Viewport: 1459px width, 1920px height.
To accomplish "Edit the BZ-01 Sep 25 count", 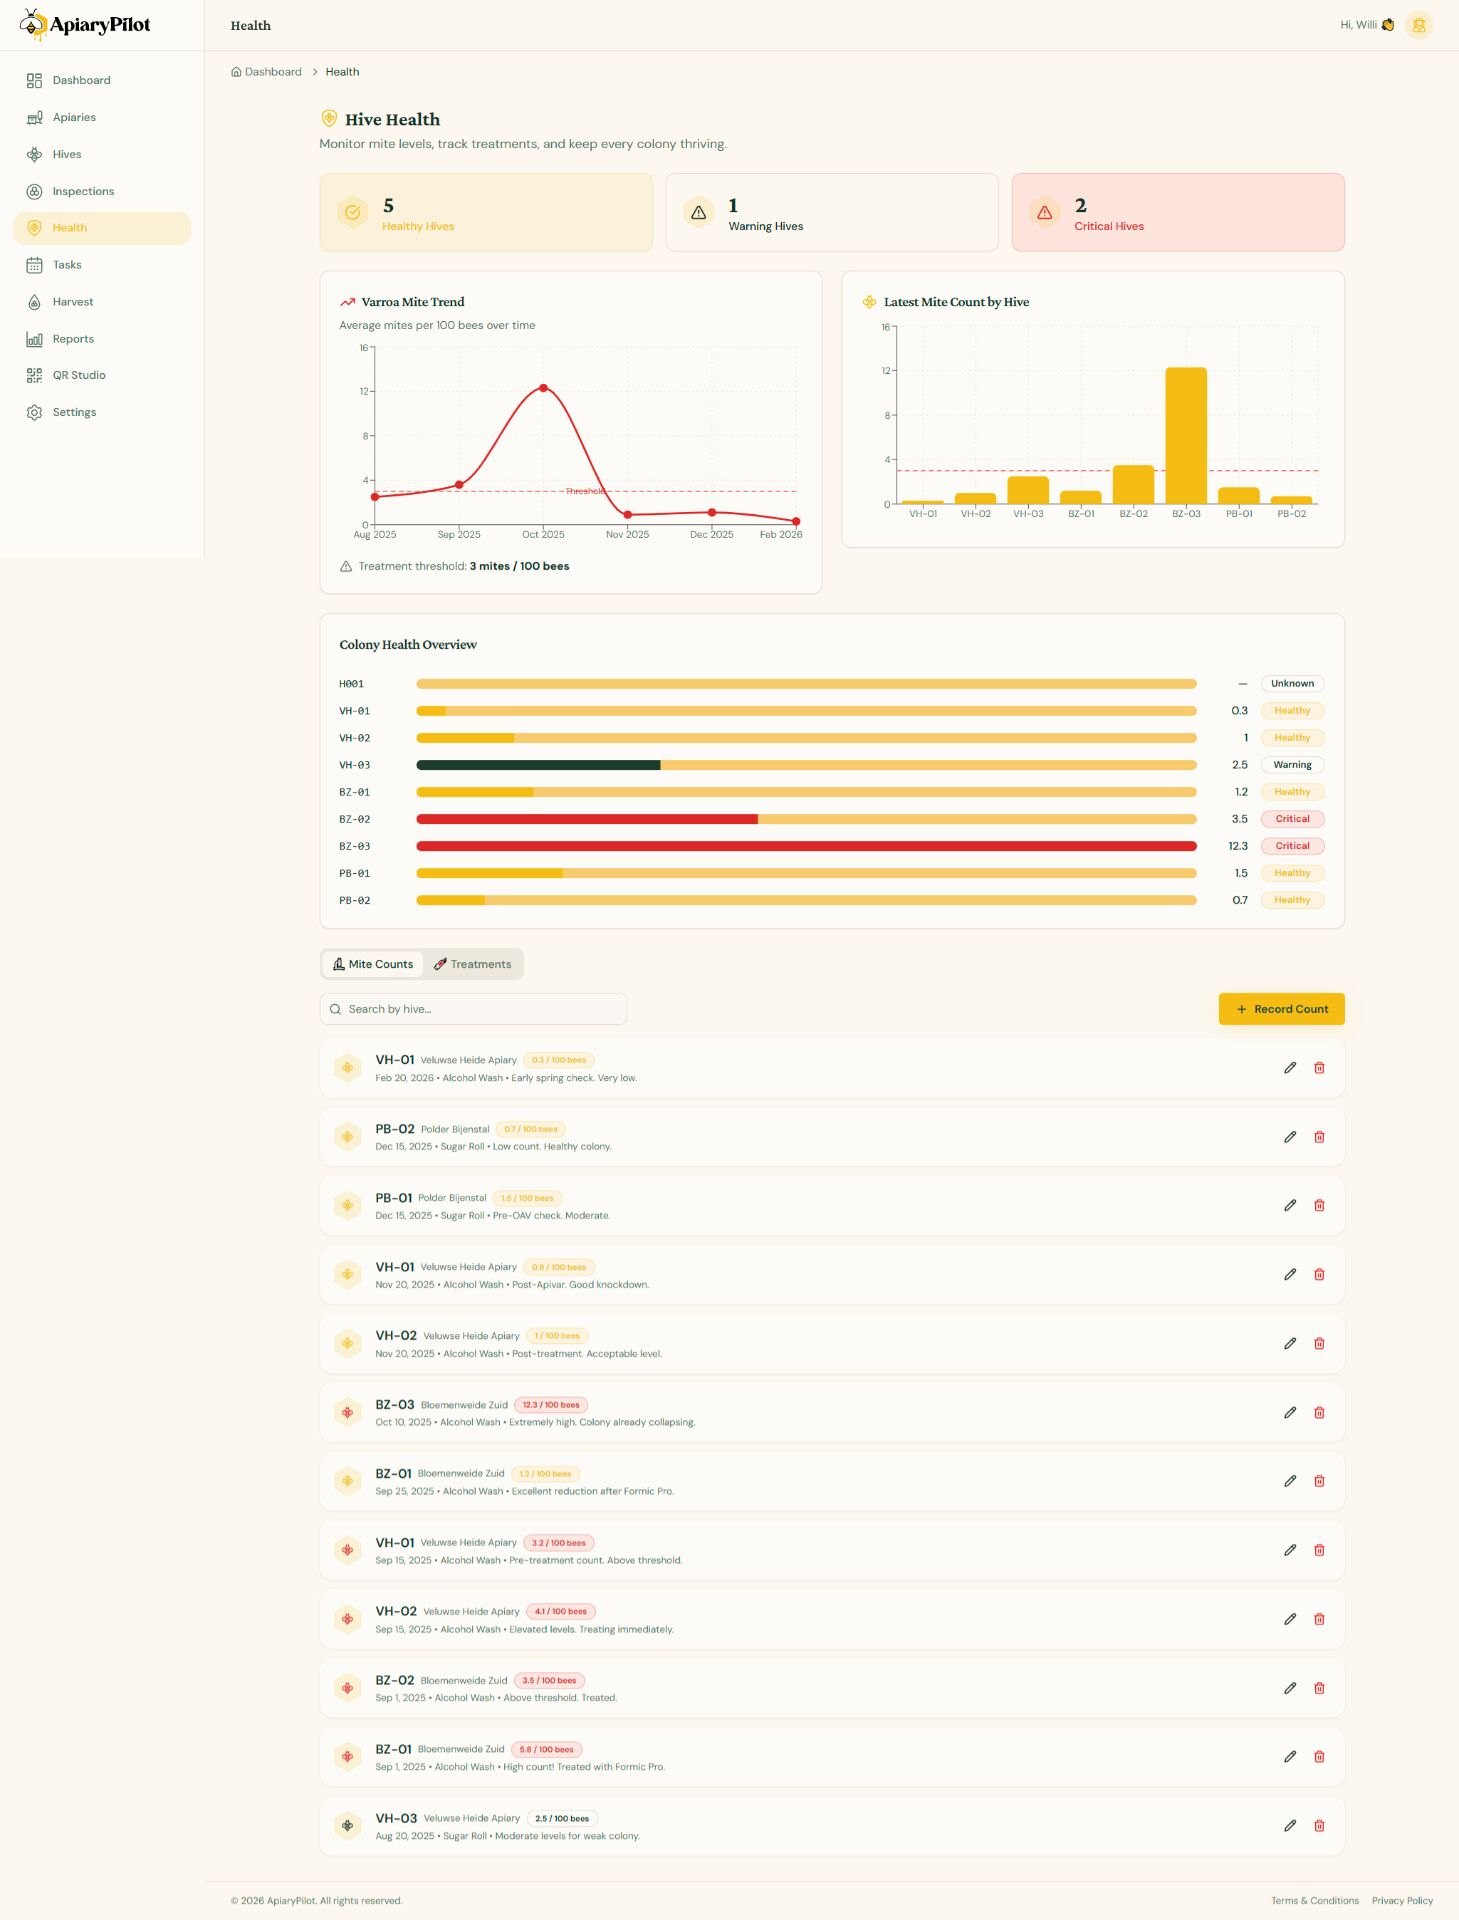I will 1290,1481.
